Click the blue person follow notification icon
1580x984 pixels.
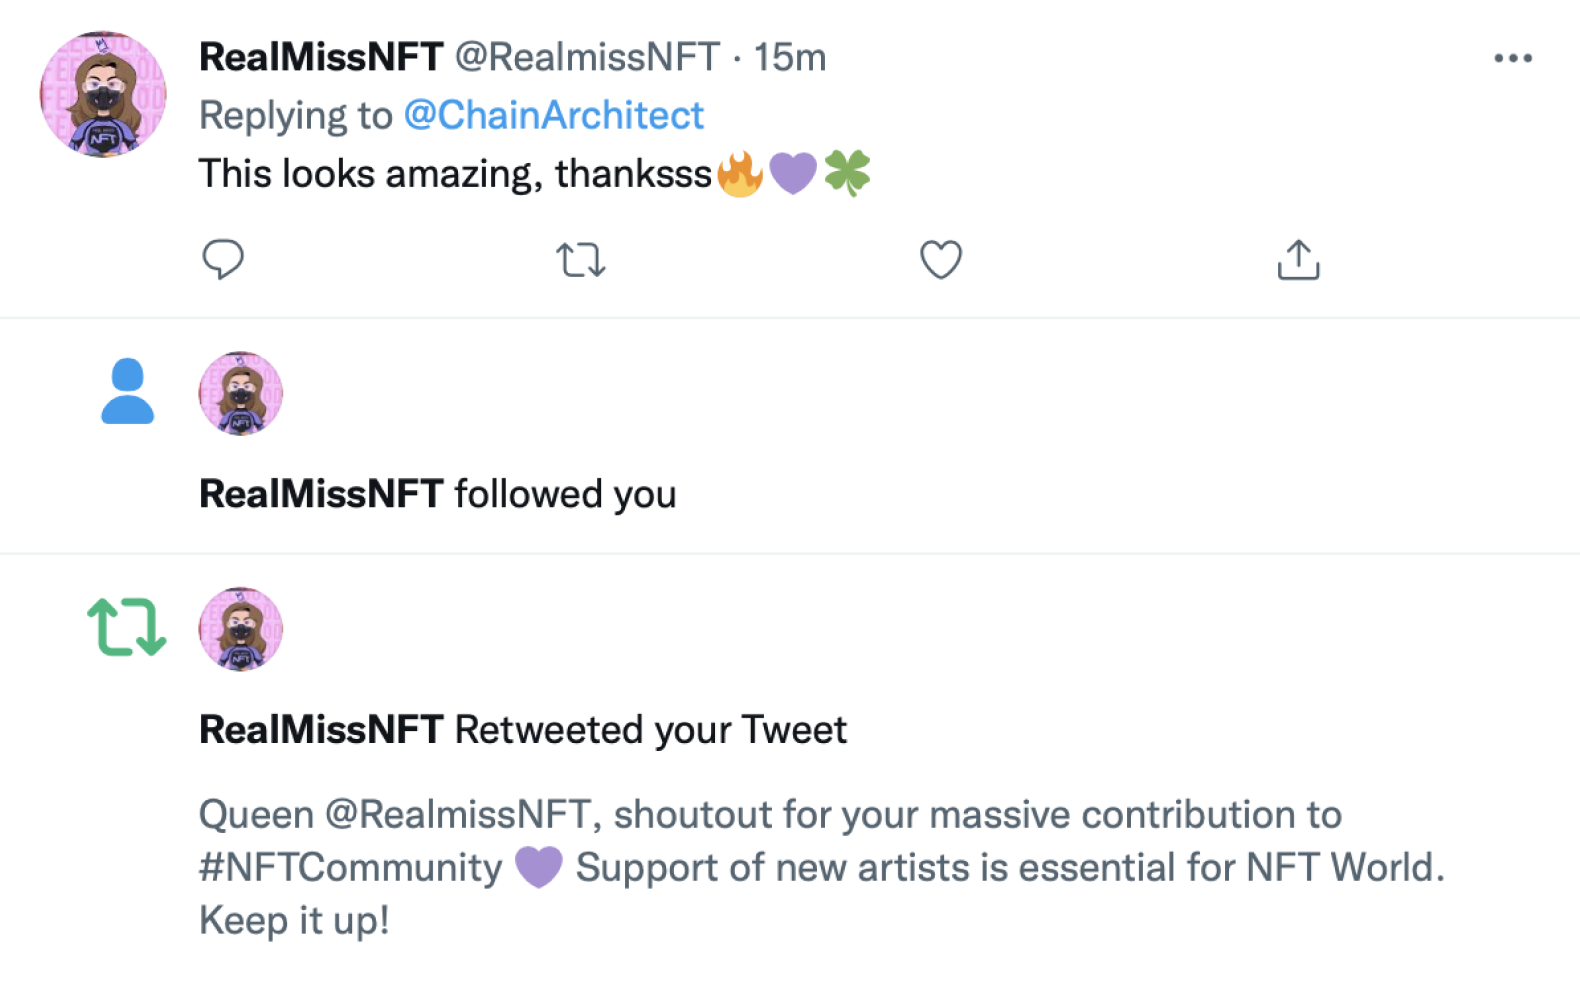click(127, 392)
